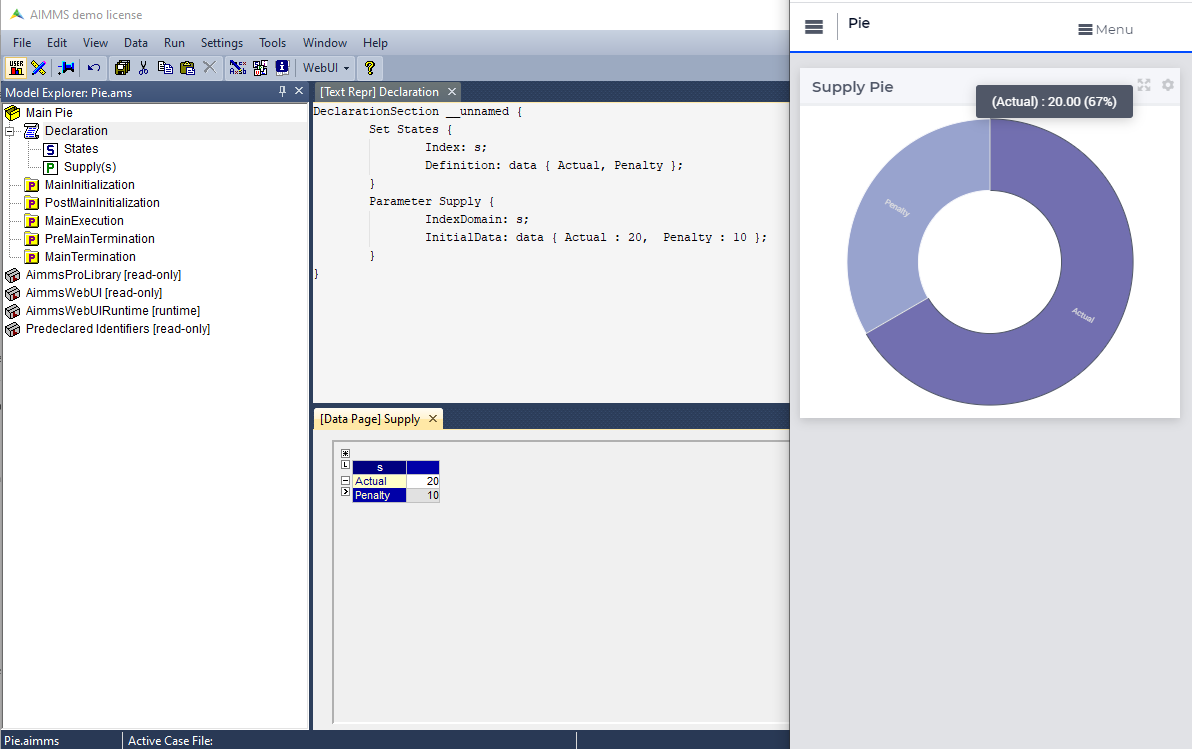The width and height of the screenshot is (1192, 749).
Task: Click the small asterisk box on data page
Action: pyautogui.click(x=345, y=453)
